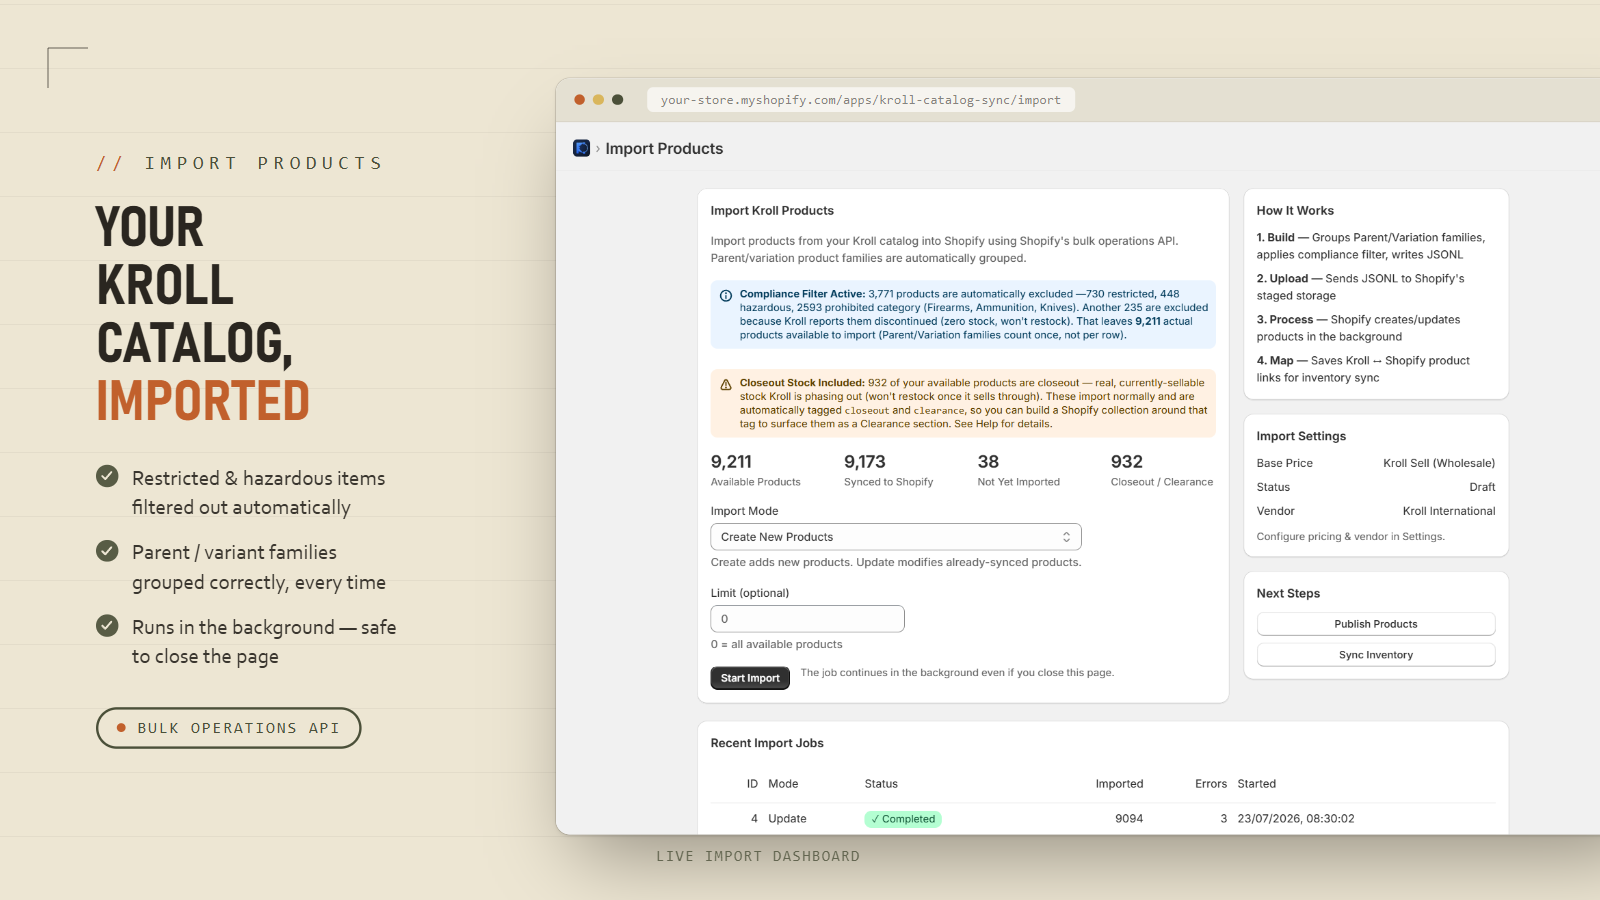1600x900 pixels.
Task: Click the Import Products breadcrumb title
Action: click(664, 149)
